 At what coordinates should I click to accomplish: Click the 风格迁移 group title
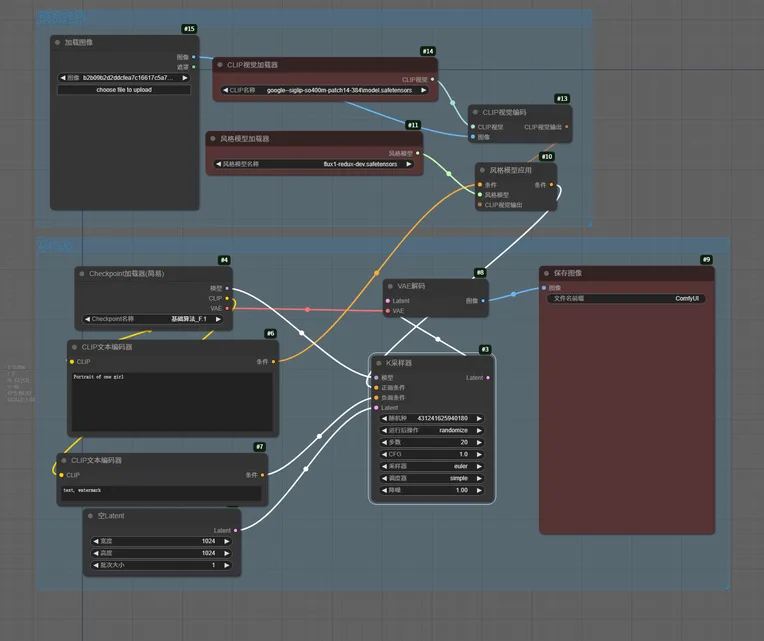[62, 17]
